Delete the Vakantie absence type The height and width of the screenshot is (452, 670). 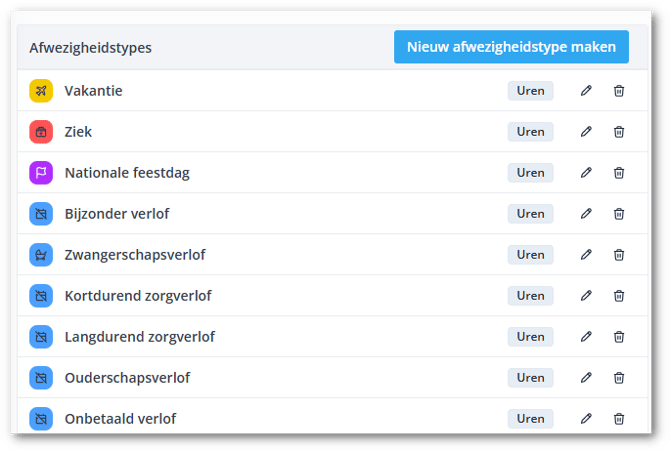click(619, 91)
